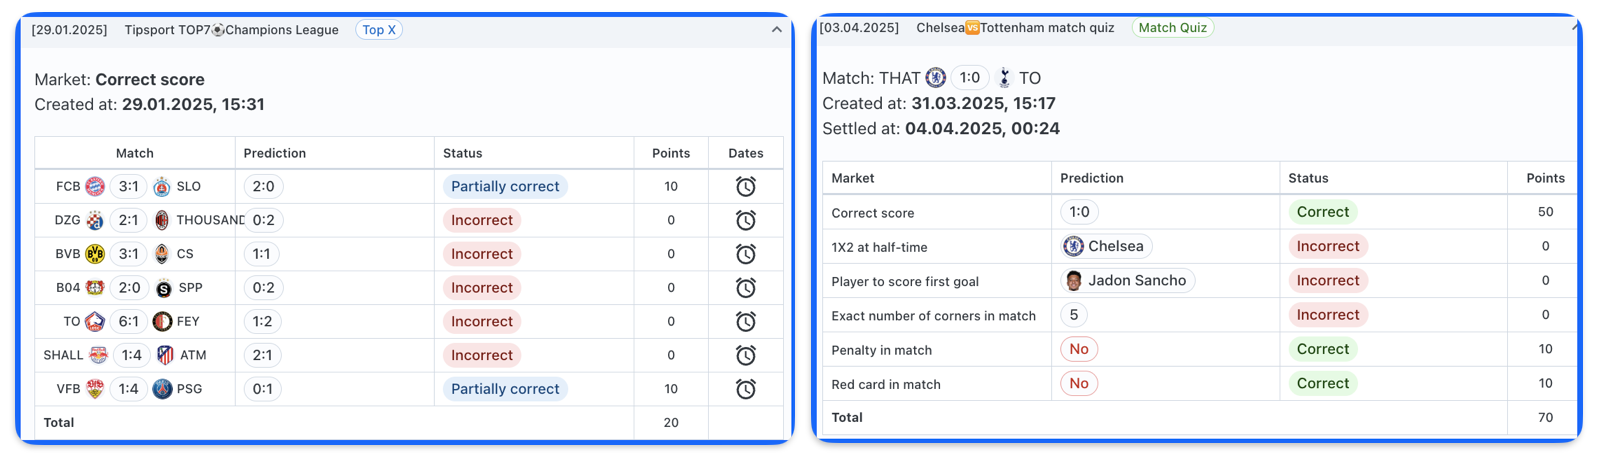Image resolution: width=1598 pixels, height=456 pixels.
Task: Click the No prediction for Penalty in match
Action: pos(1079,349)
